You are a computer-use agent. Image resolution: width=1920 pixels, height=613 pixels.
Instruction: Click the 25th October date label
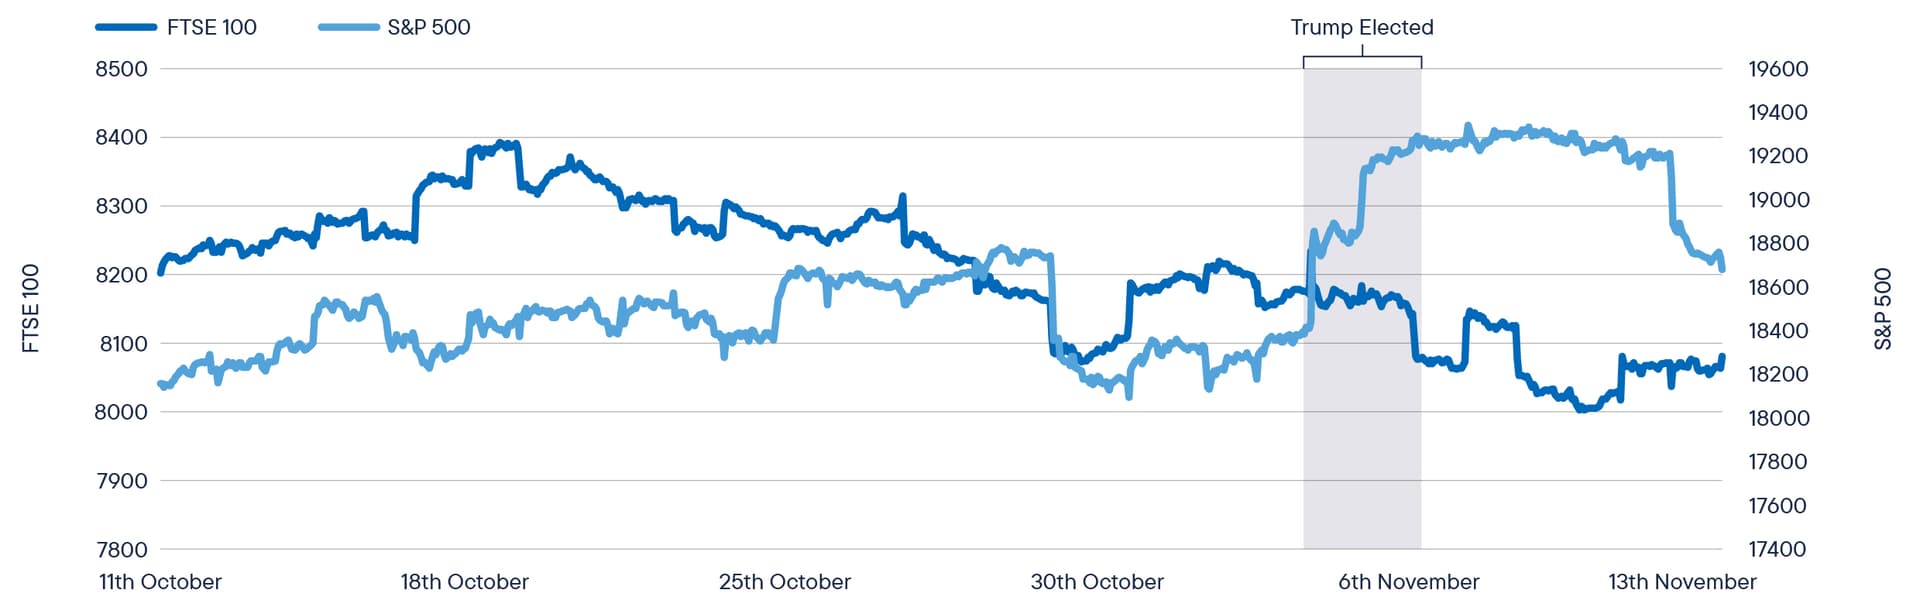tap(784, 582)
